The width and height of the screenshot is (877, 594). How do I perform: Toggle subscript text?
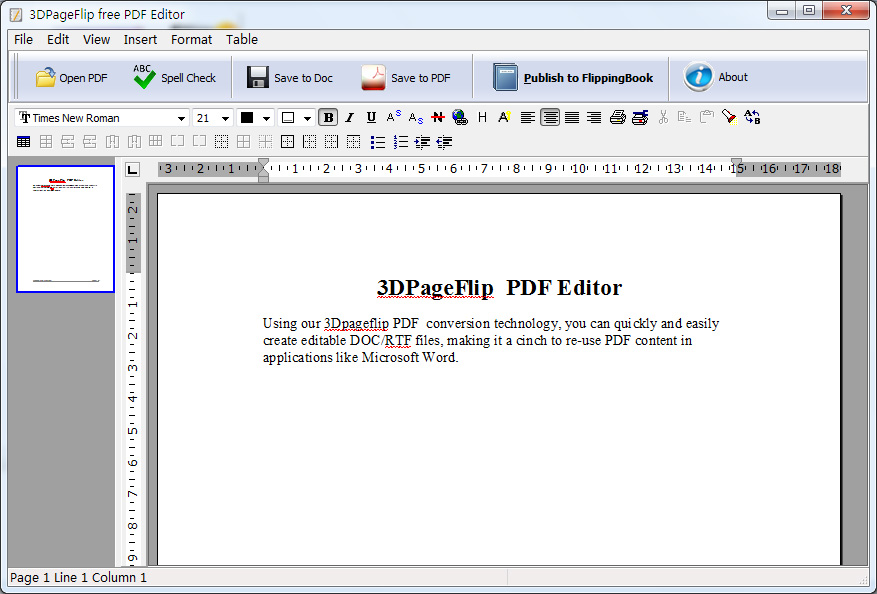click(416, 118)
